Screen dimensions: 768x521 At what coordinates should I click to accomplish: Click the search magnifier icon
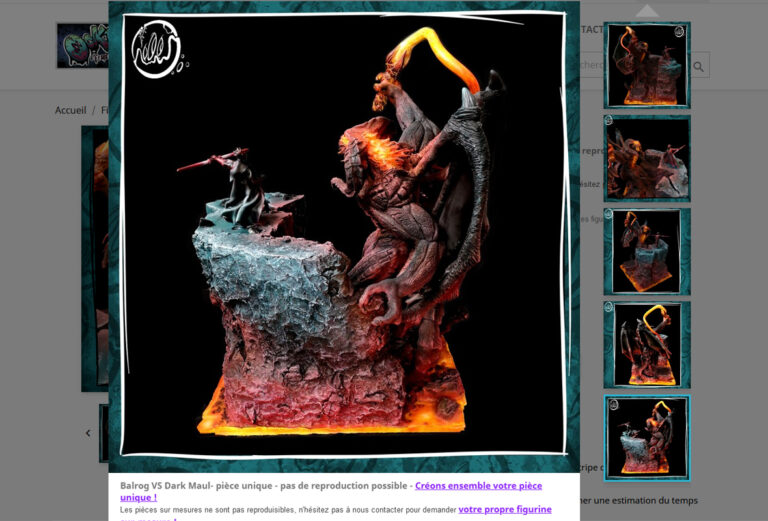pos(698,66)
